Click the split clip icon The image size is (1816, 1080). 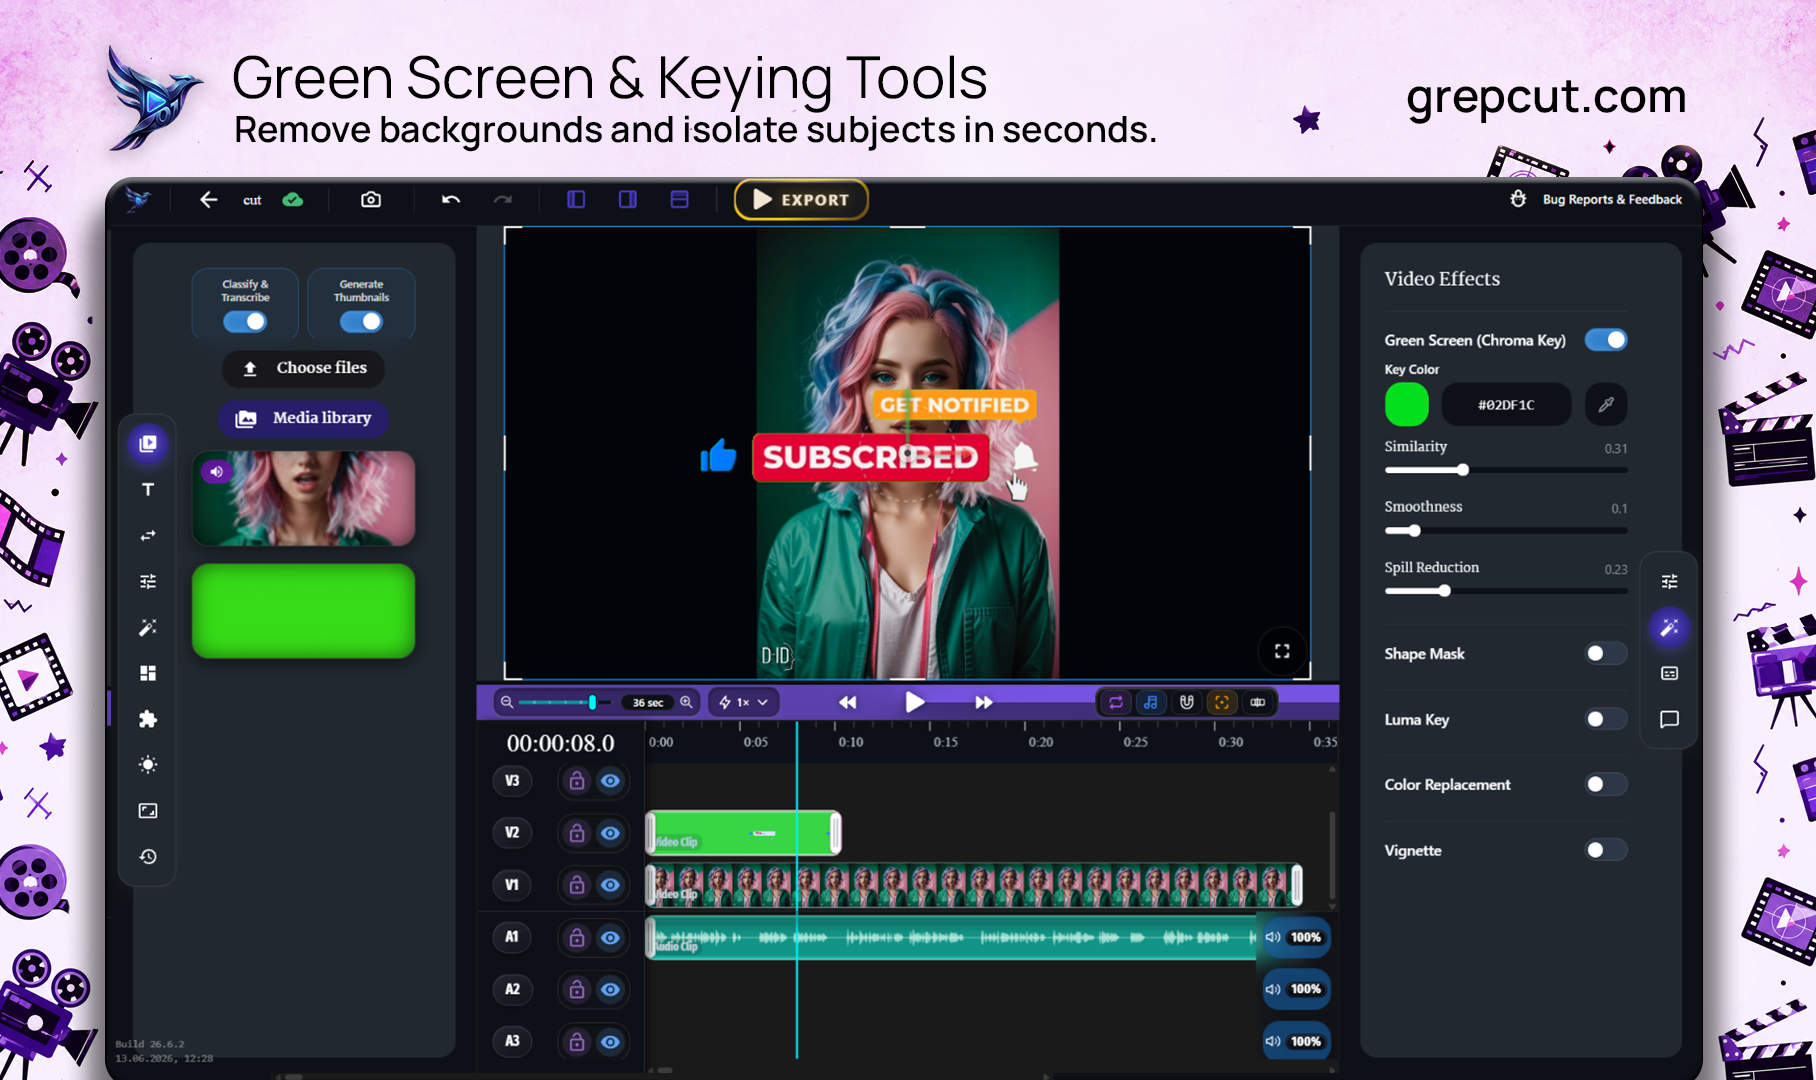1258,702
